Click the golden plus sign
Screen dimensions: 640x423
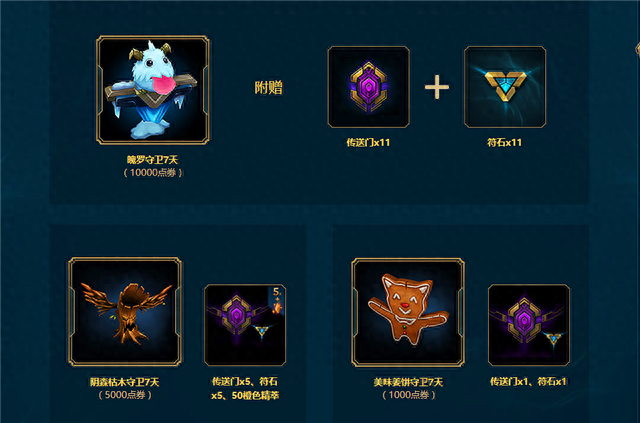[437, 87]
